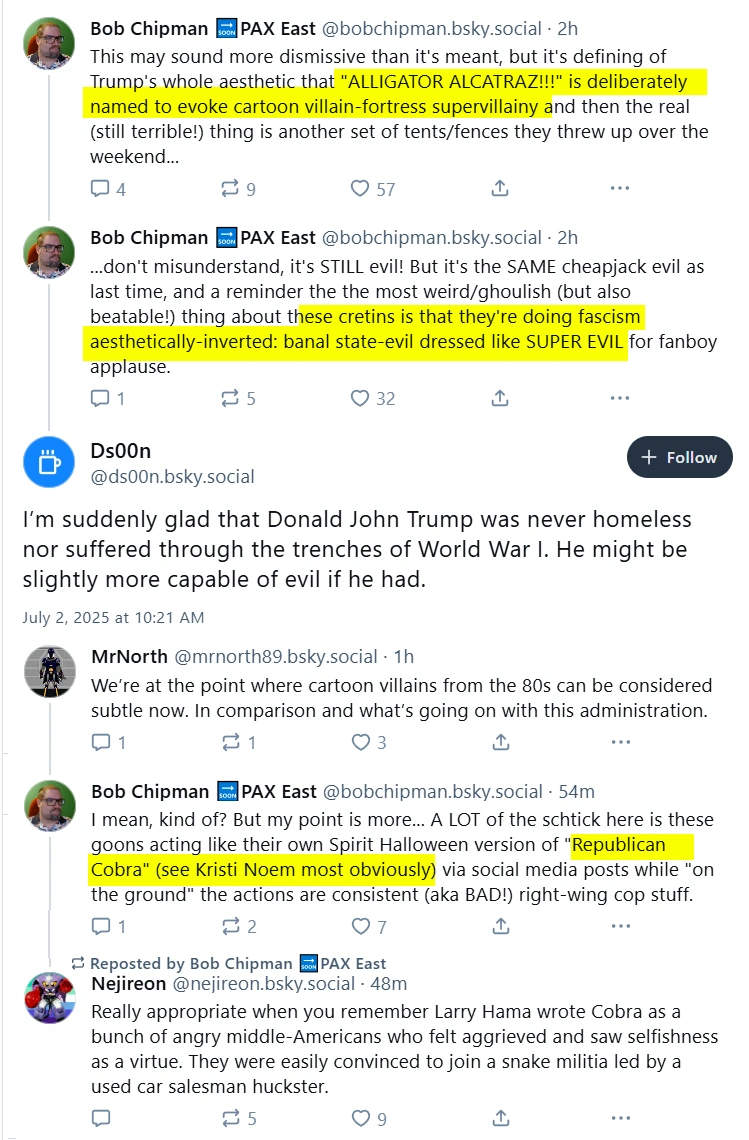
Task: Like MrNorth's reply showing 3 likes
Action: coord(369,742)
